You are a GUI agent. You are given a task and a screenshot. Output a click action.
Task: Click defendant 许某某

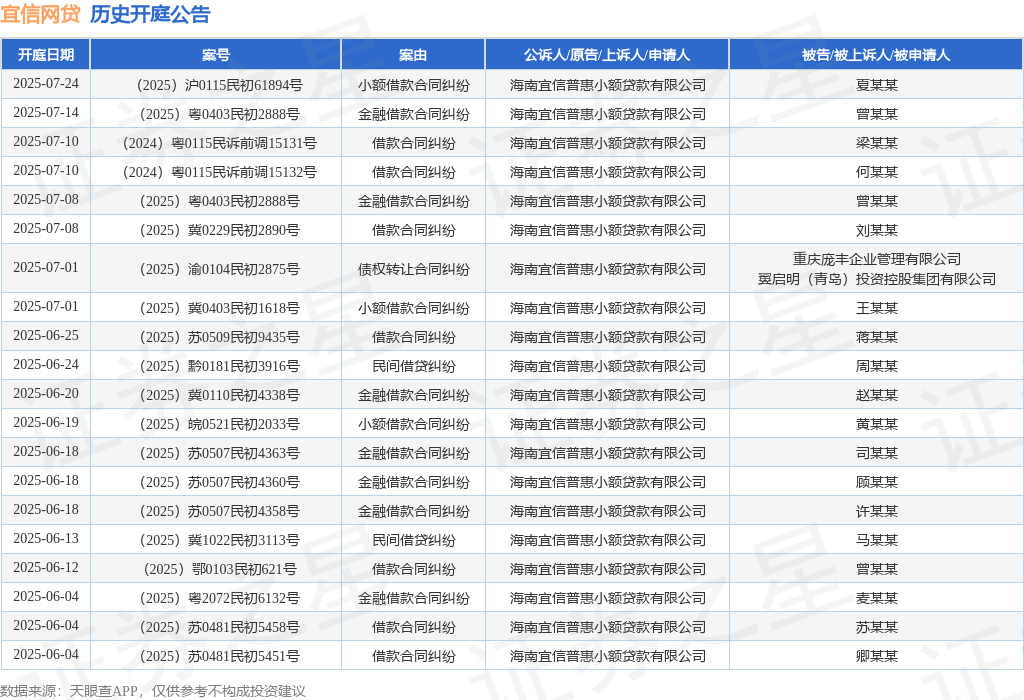point(876,511)
